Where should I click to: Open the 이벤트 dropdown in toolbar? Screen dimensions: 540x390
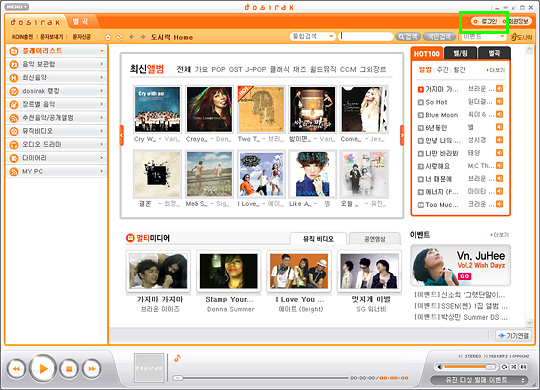484,37
